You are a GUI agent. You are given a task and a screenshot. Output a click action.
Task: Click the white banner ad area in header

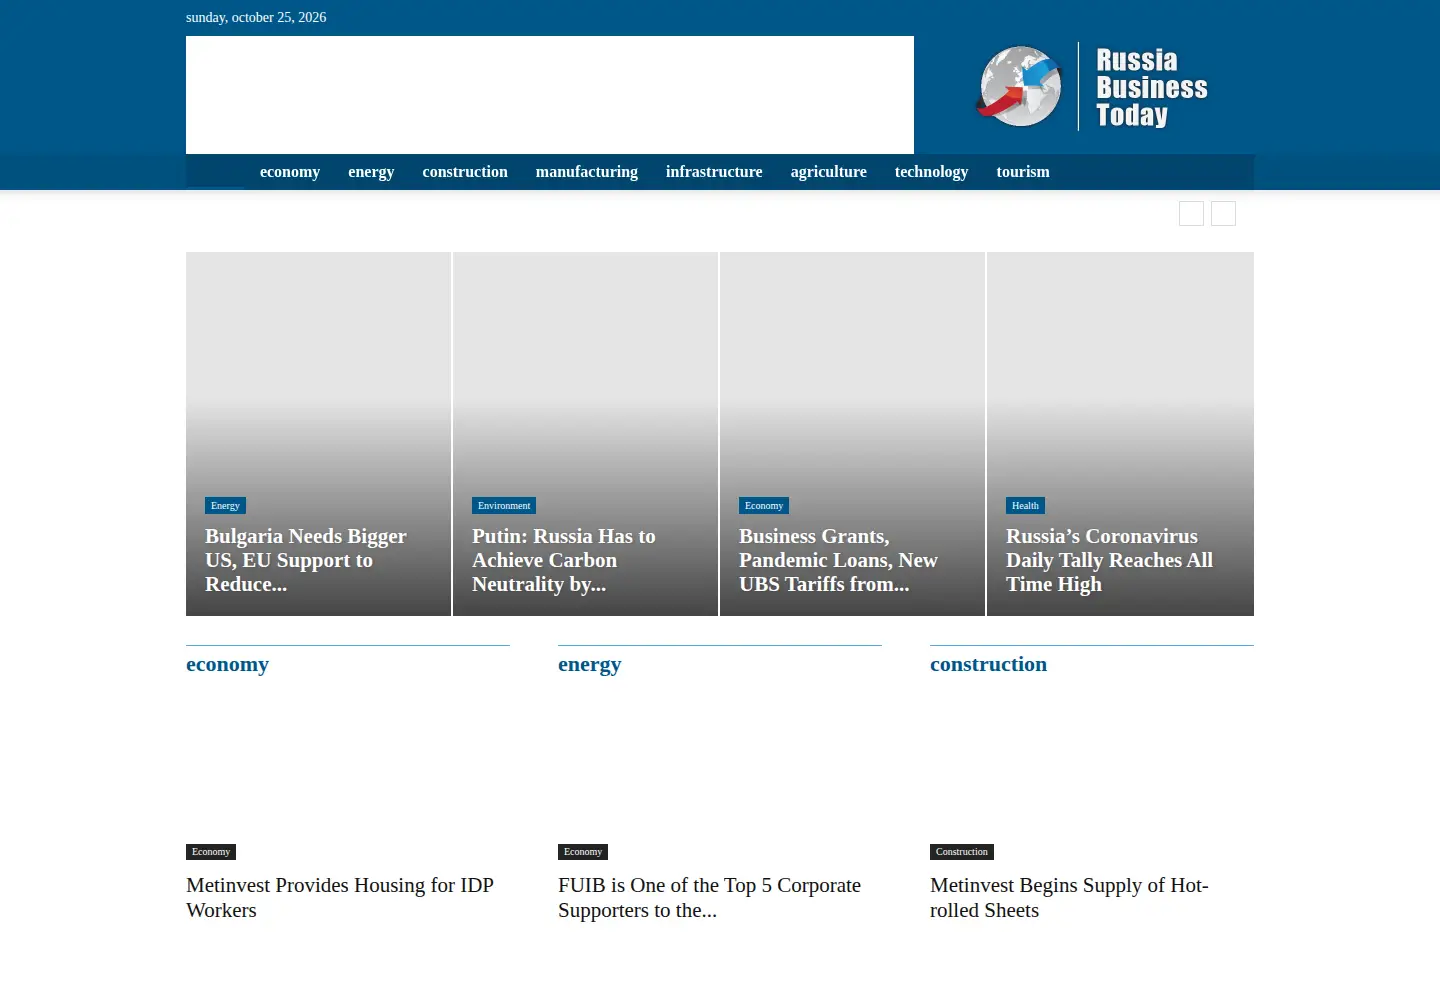coord(550,95)
